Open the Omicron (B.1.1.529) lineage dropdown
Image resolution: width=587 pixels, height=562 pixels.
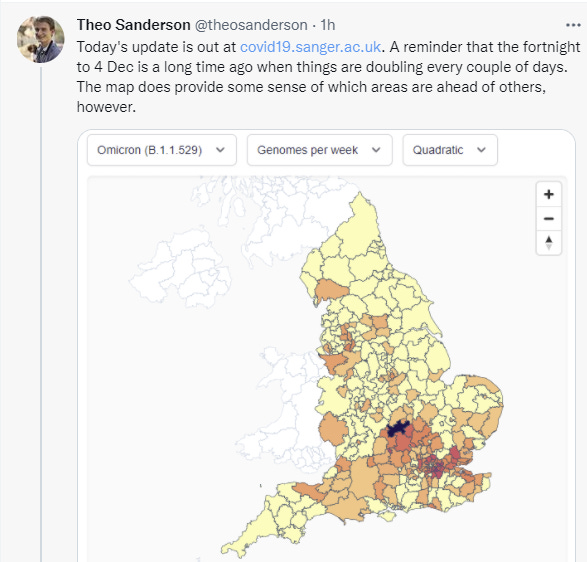tap(162, 150)
